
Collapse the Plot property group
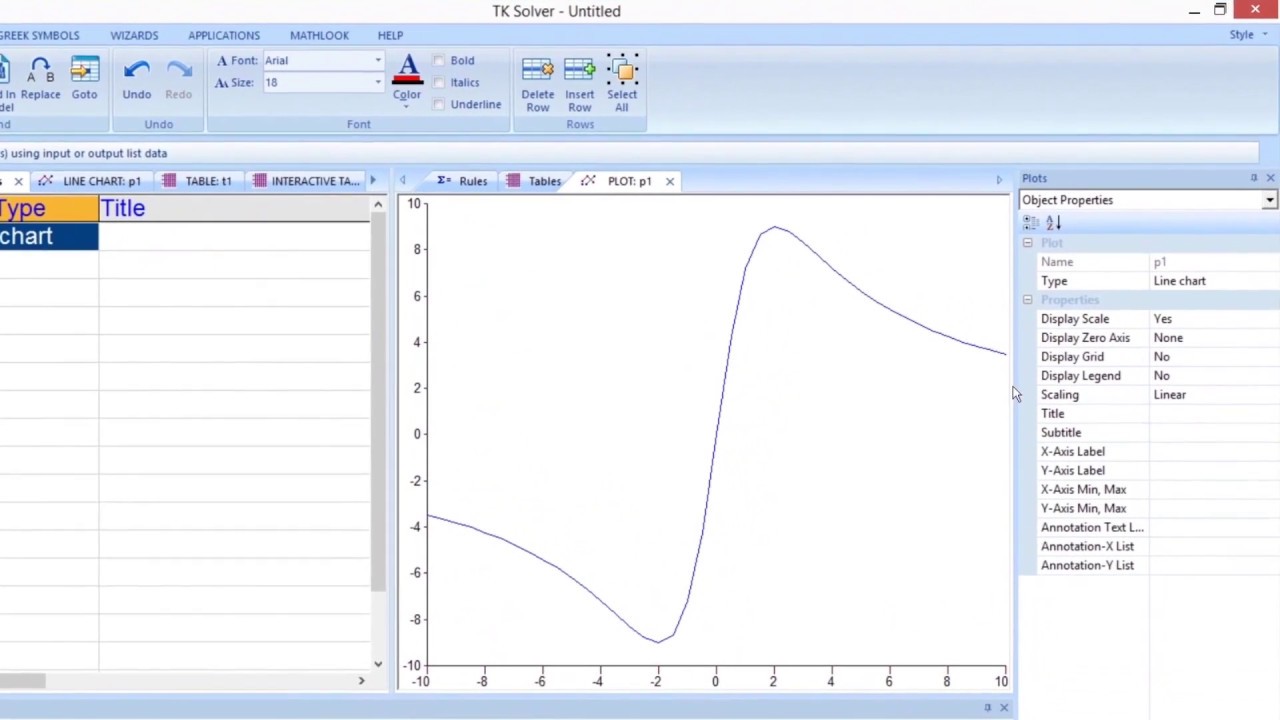click(x=1027, y=243)
